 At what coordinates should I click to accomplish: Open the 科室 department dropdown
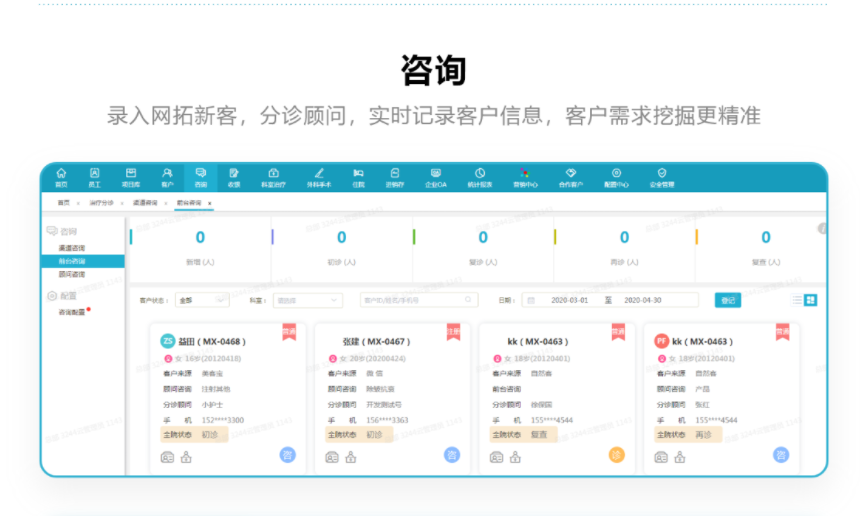point(308,300)
